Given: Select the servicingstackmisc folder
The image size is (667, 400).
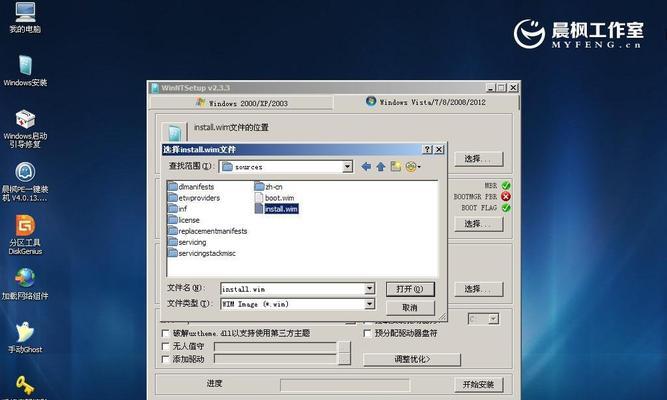Looking at the screenshot, I should [x=202, y=253].
